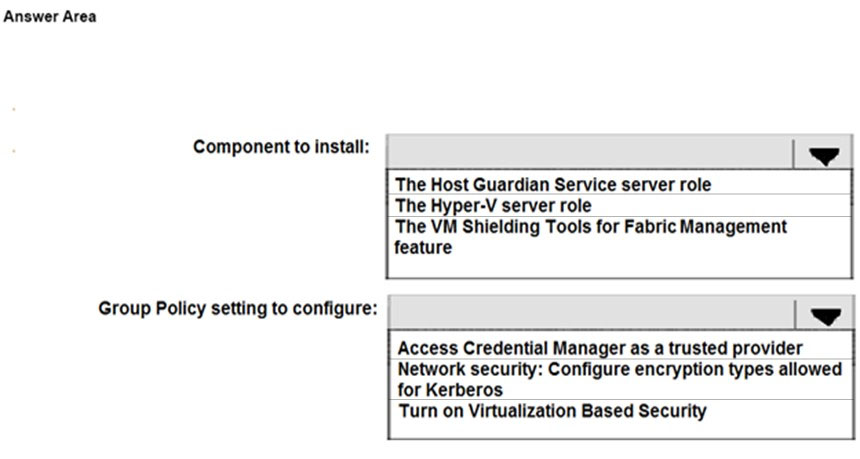Click blank space below Virtualization Based Security option
The image size is (860, 459).
tap(621, 429)
